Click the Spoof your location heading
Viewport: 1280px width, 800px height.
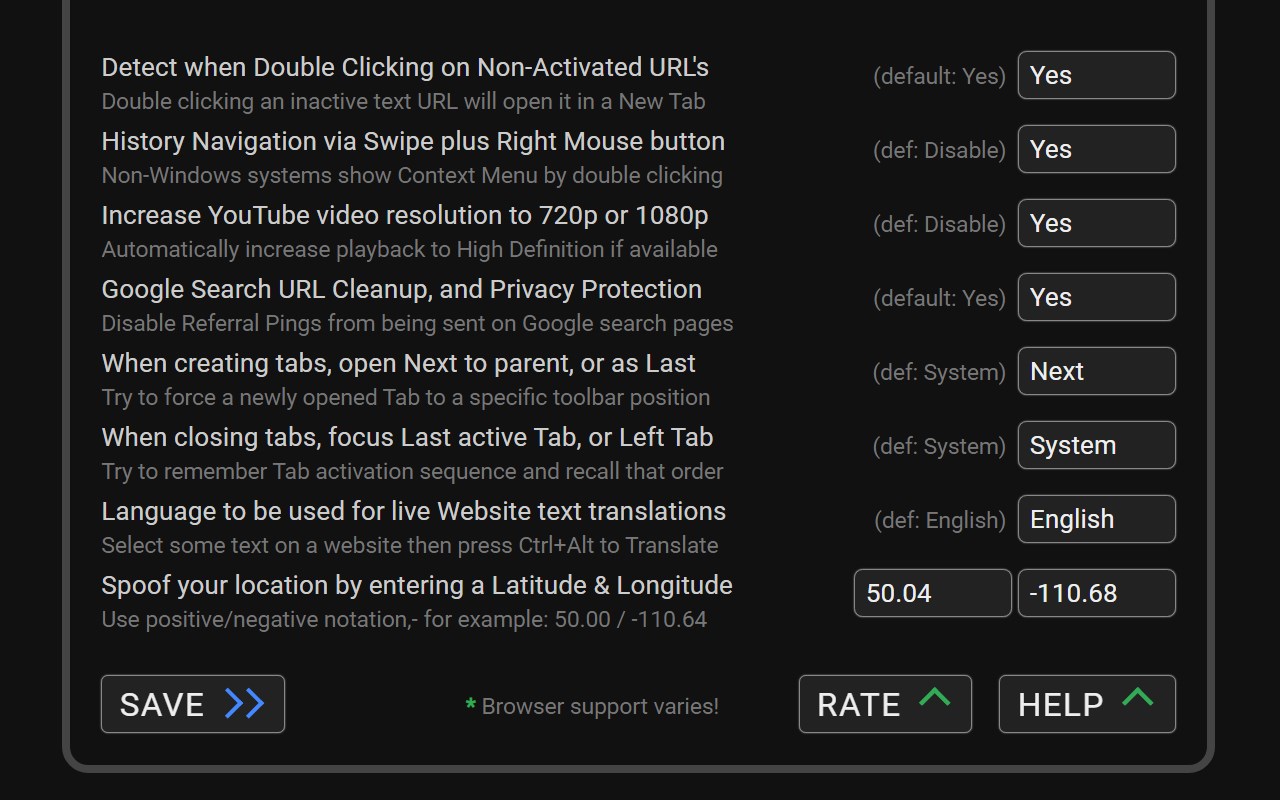point(417,585)
